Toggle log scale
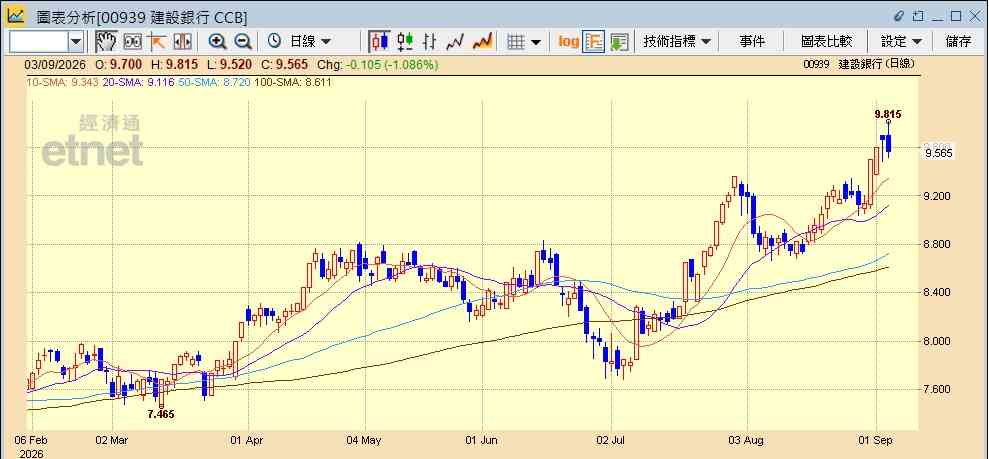The height and width of the screenshot is (459, 989). (x=568, y=42)
